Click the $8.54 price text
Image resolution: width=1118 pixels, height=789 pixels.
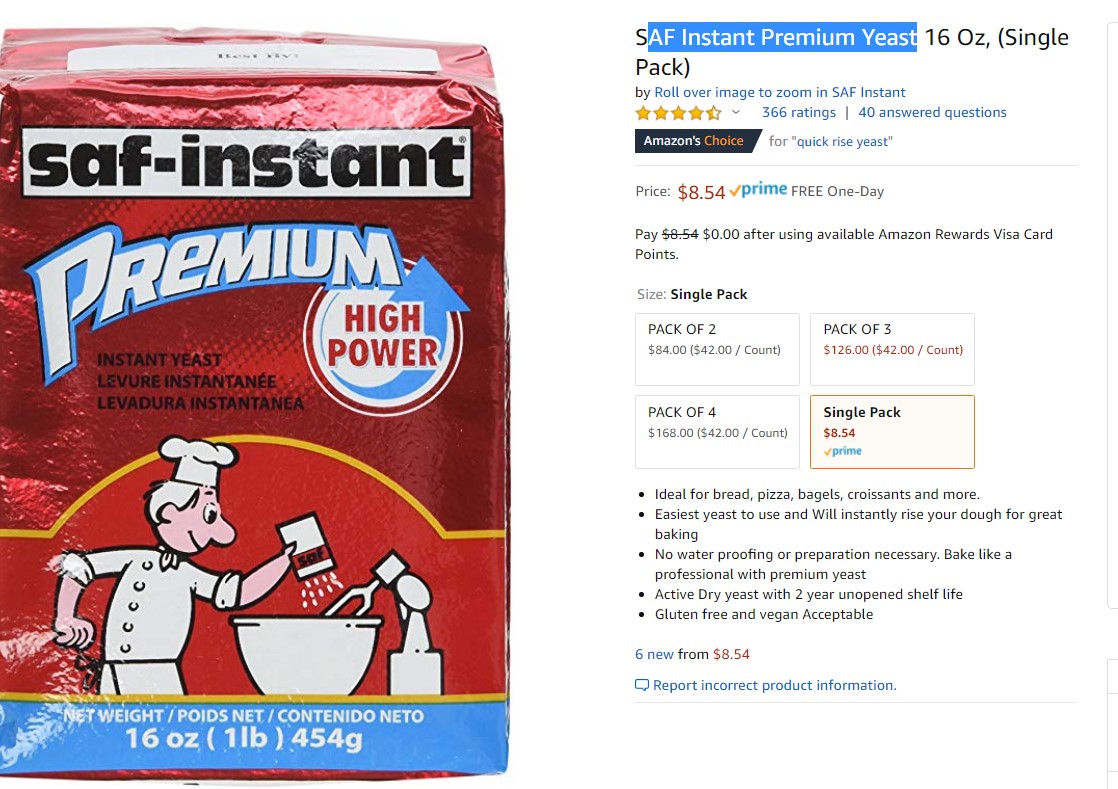(x=701, y=192)
